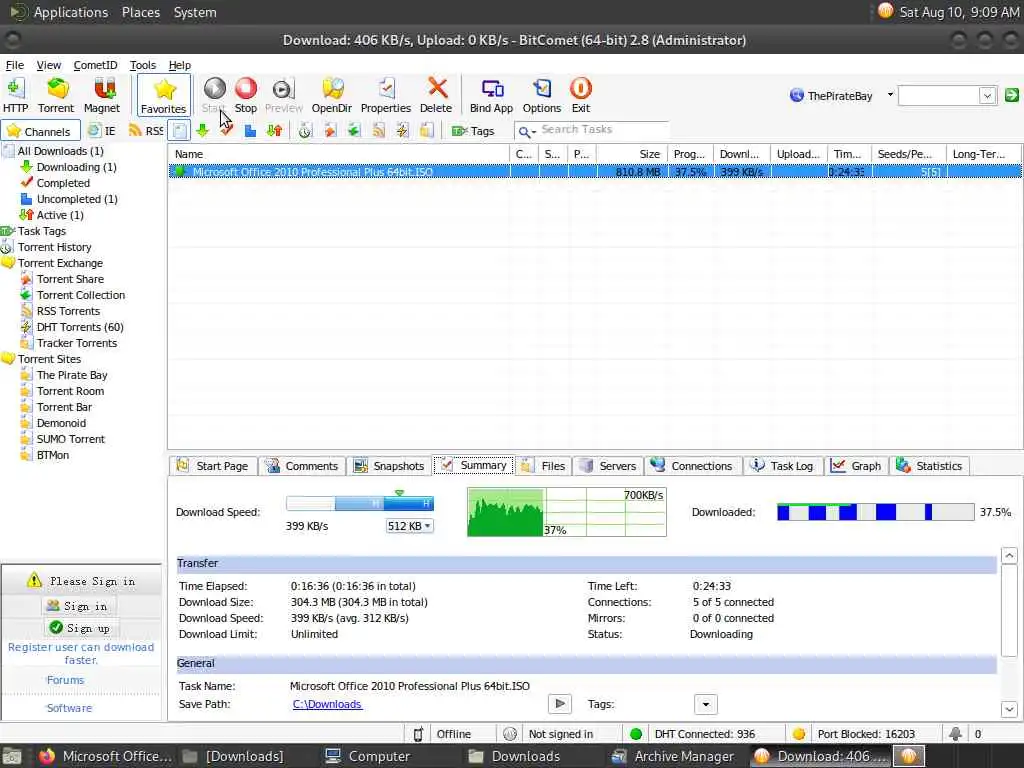Screen dimensions: 1024x768
Task: Toggle the Active tasks filter icon
Action: click(274, 131)
